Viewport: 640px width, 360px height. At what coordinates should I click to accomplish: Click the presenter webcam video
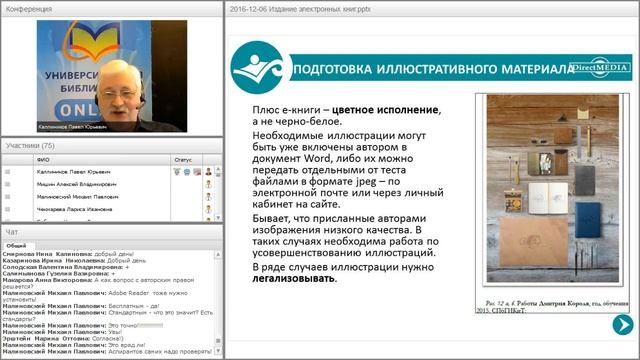tap(112, 76)
